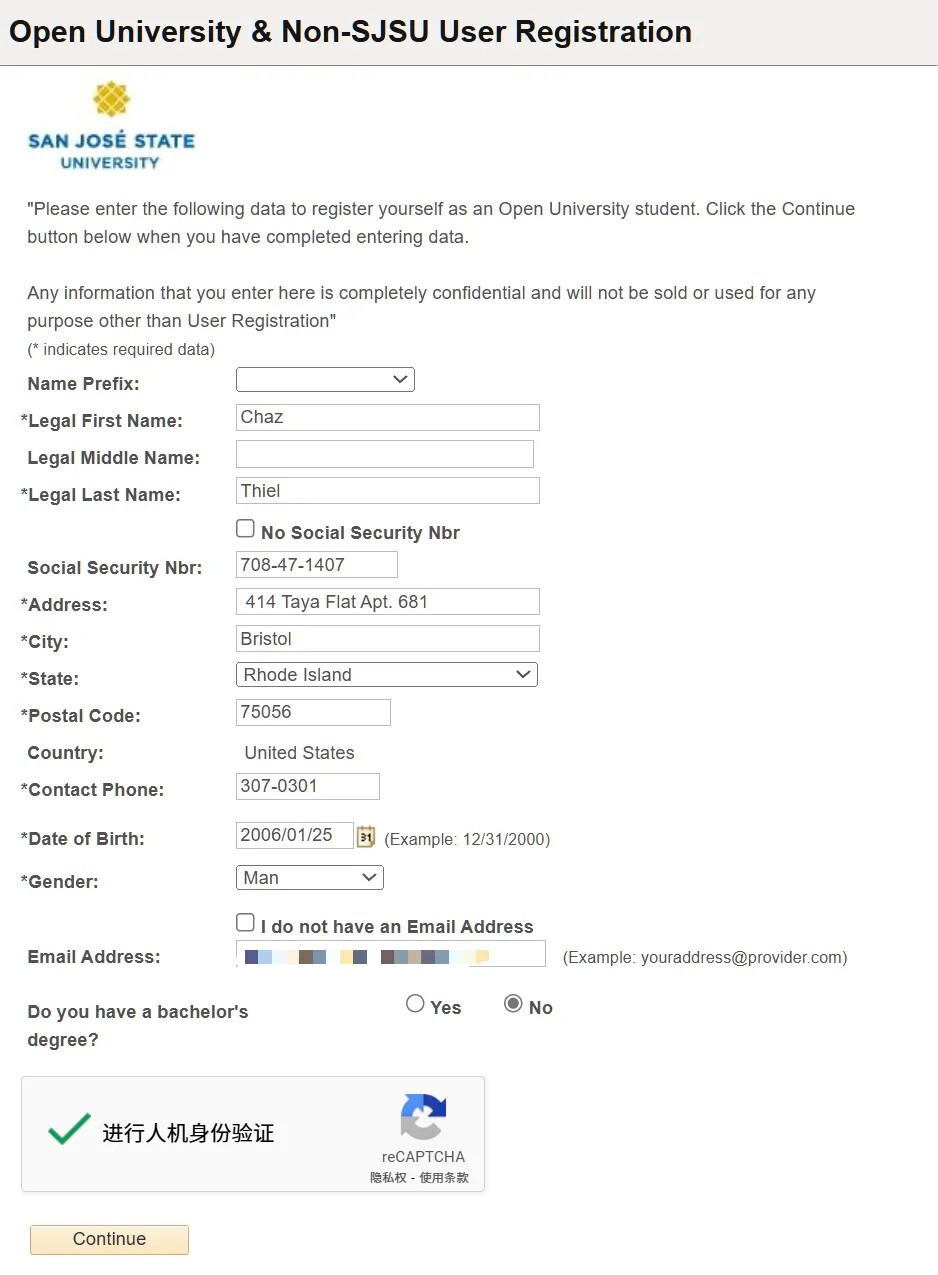Click the reCAPTCHA green verification checkmark
Viewport: 938px width, 1275px height.
pos(69,1130)
